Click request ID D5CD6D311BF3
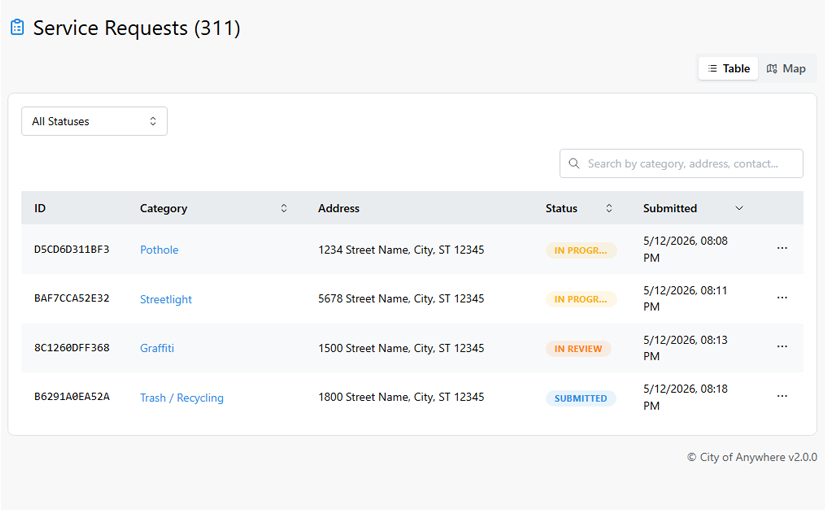Viewport: 825px width, 510px height. pyautogui.click(x=72, y=249)
